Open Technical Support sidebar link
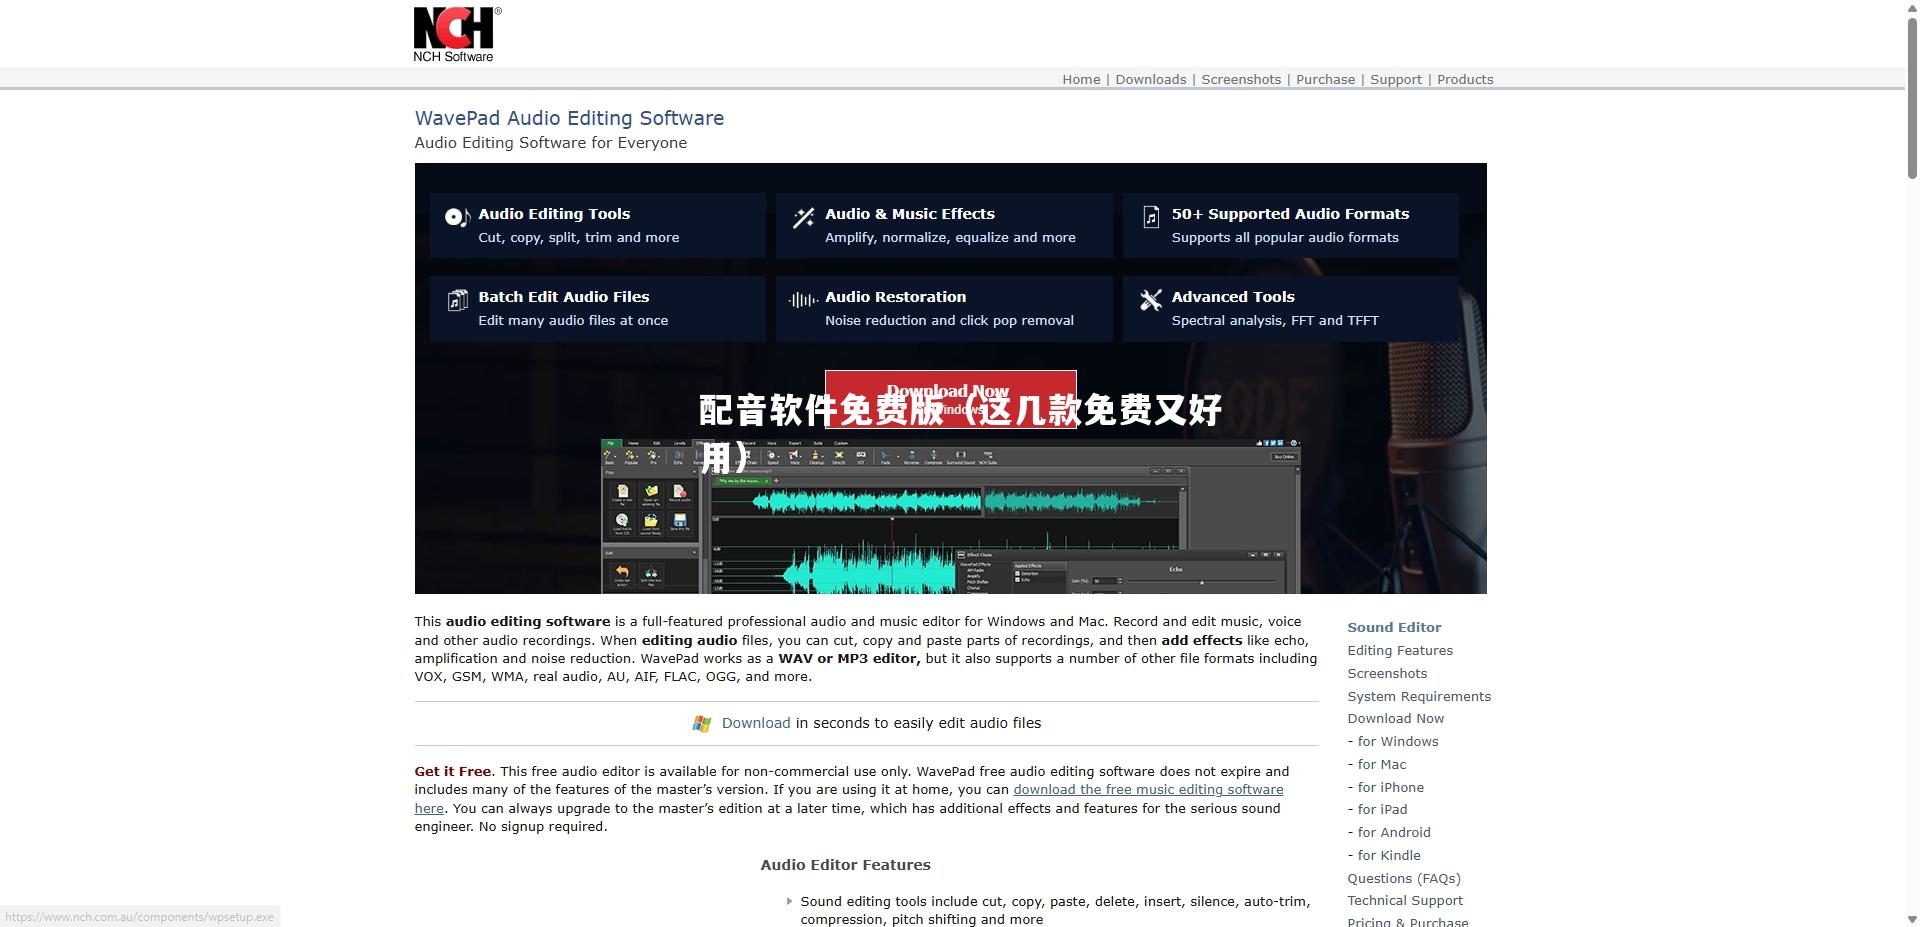 coord(1405,901)
